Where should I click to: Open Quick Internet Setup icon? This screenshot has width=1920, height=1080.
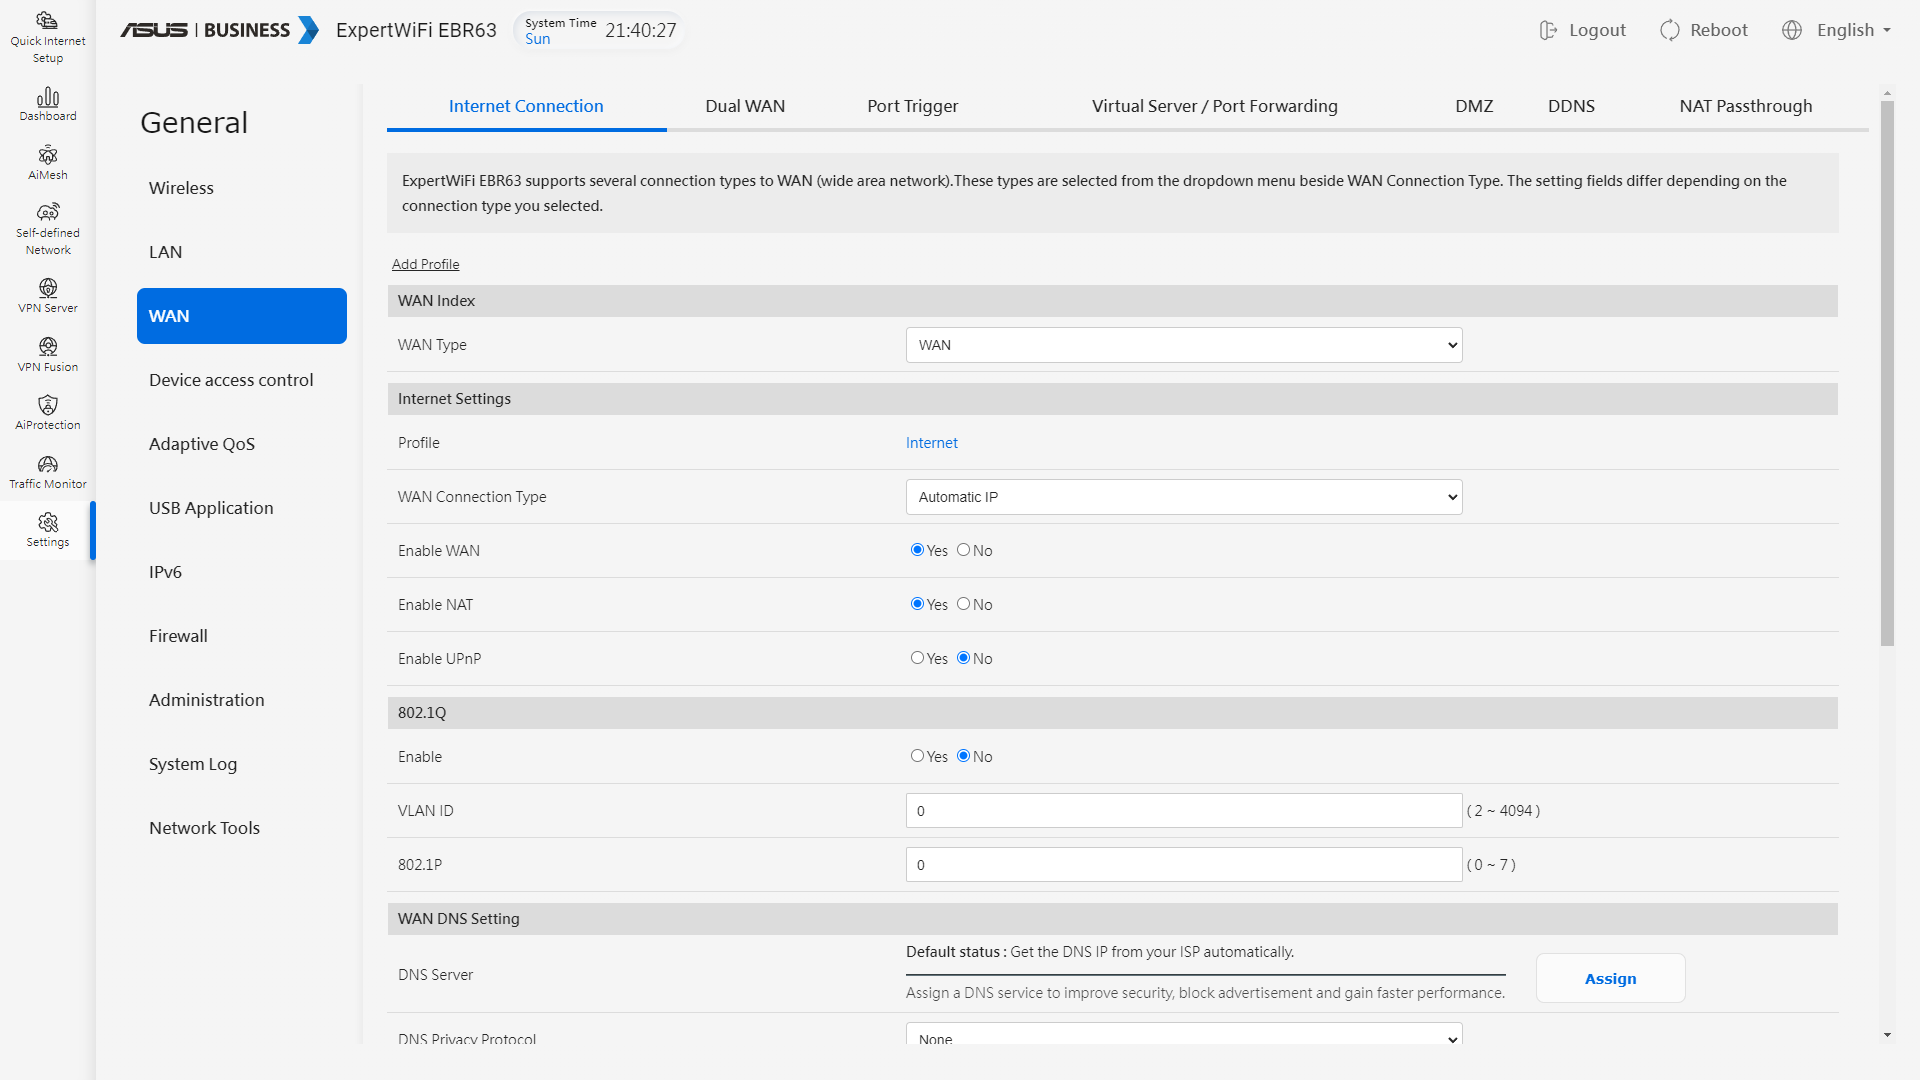[x=47, y=21]
